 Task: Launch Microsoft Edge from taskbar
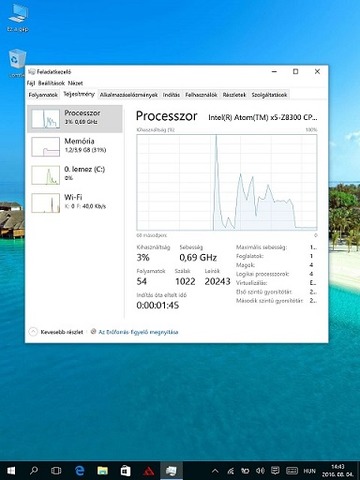79,471
